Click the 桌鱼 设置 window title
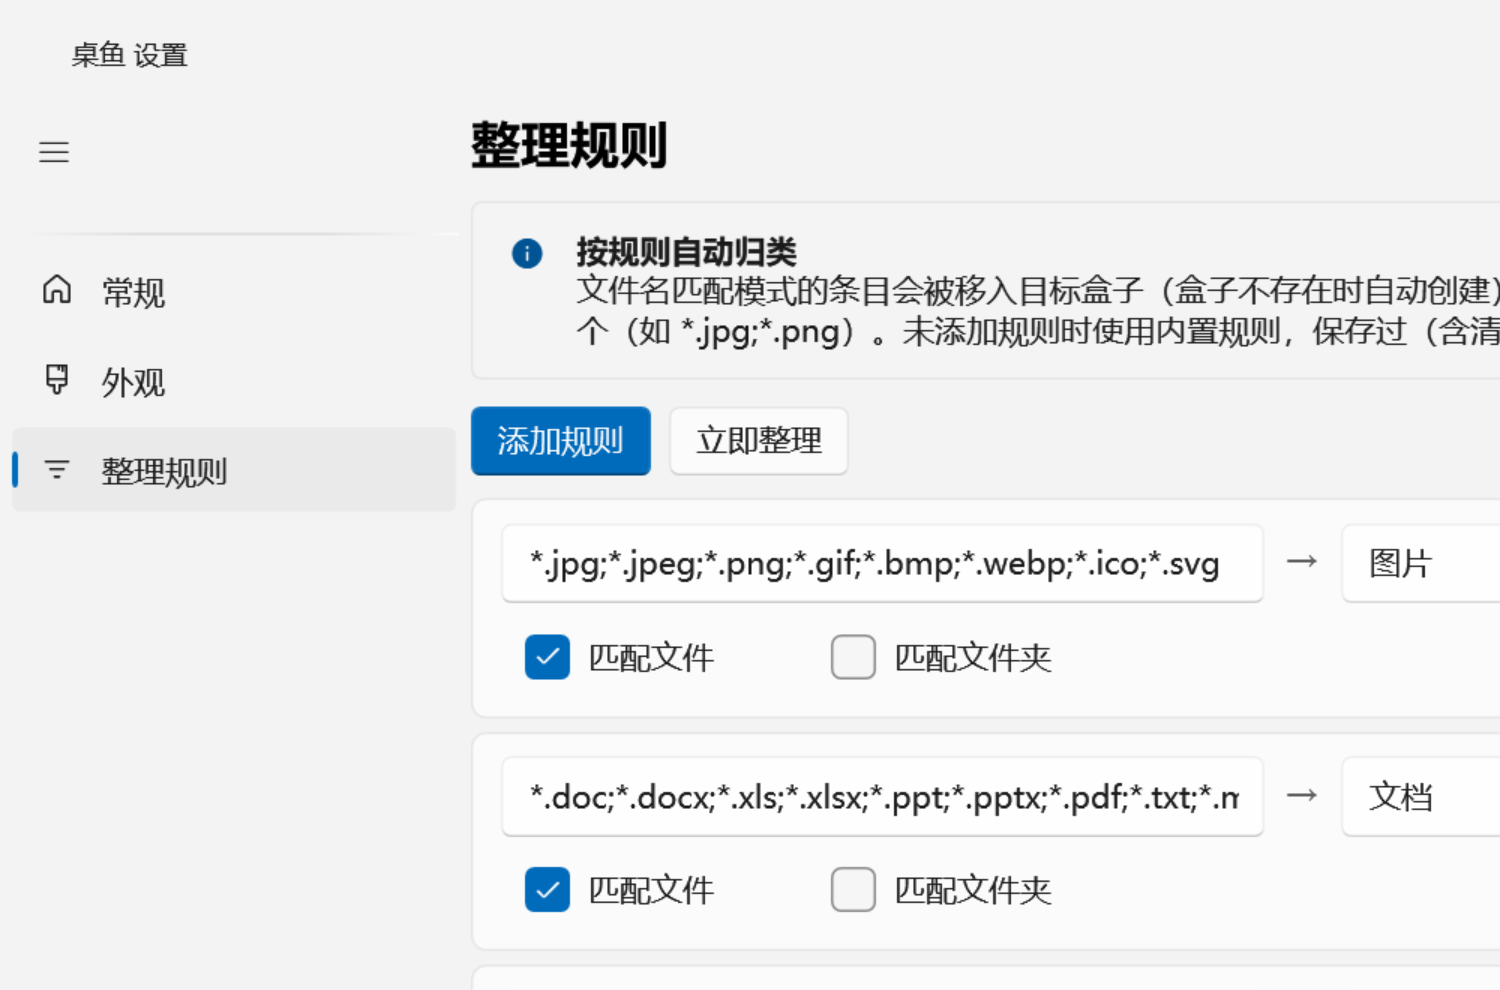The width and height of the screenshot is (1500, 990). [x=130, y=55]
